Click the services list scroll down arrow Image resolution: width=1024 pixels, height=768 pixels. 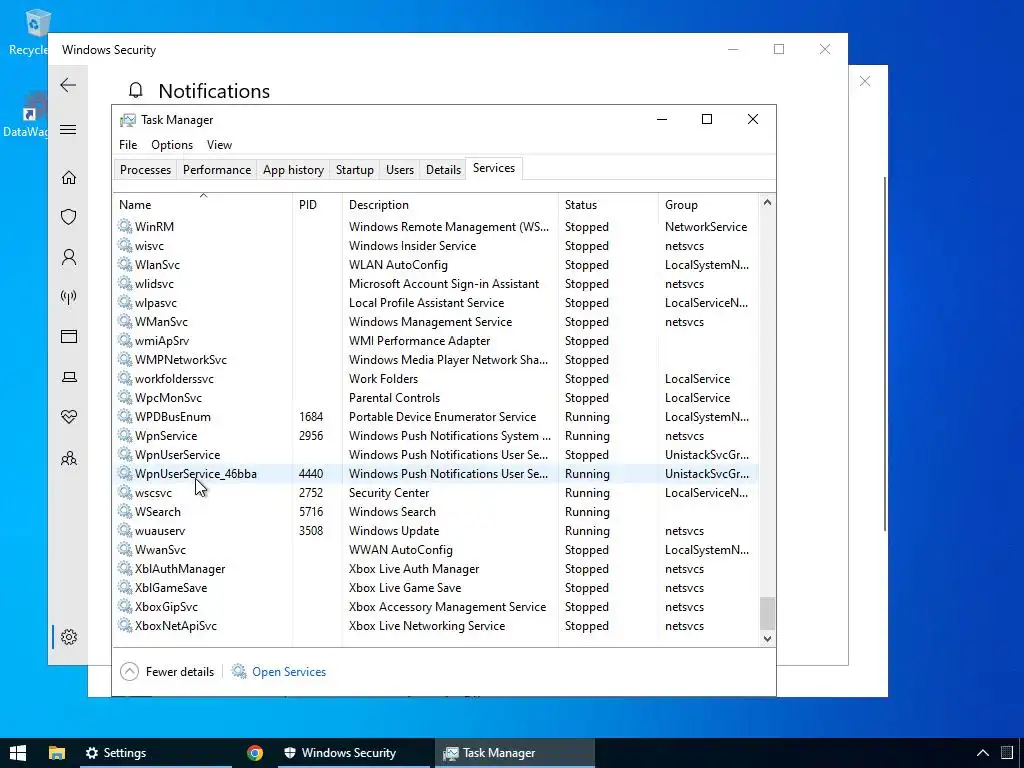(767, 639)
